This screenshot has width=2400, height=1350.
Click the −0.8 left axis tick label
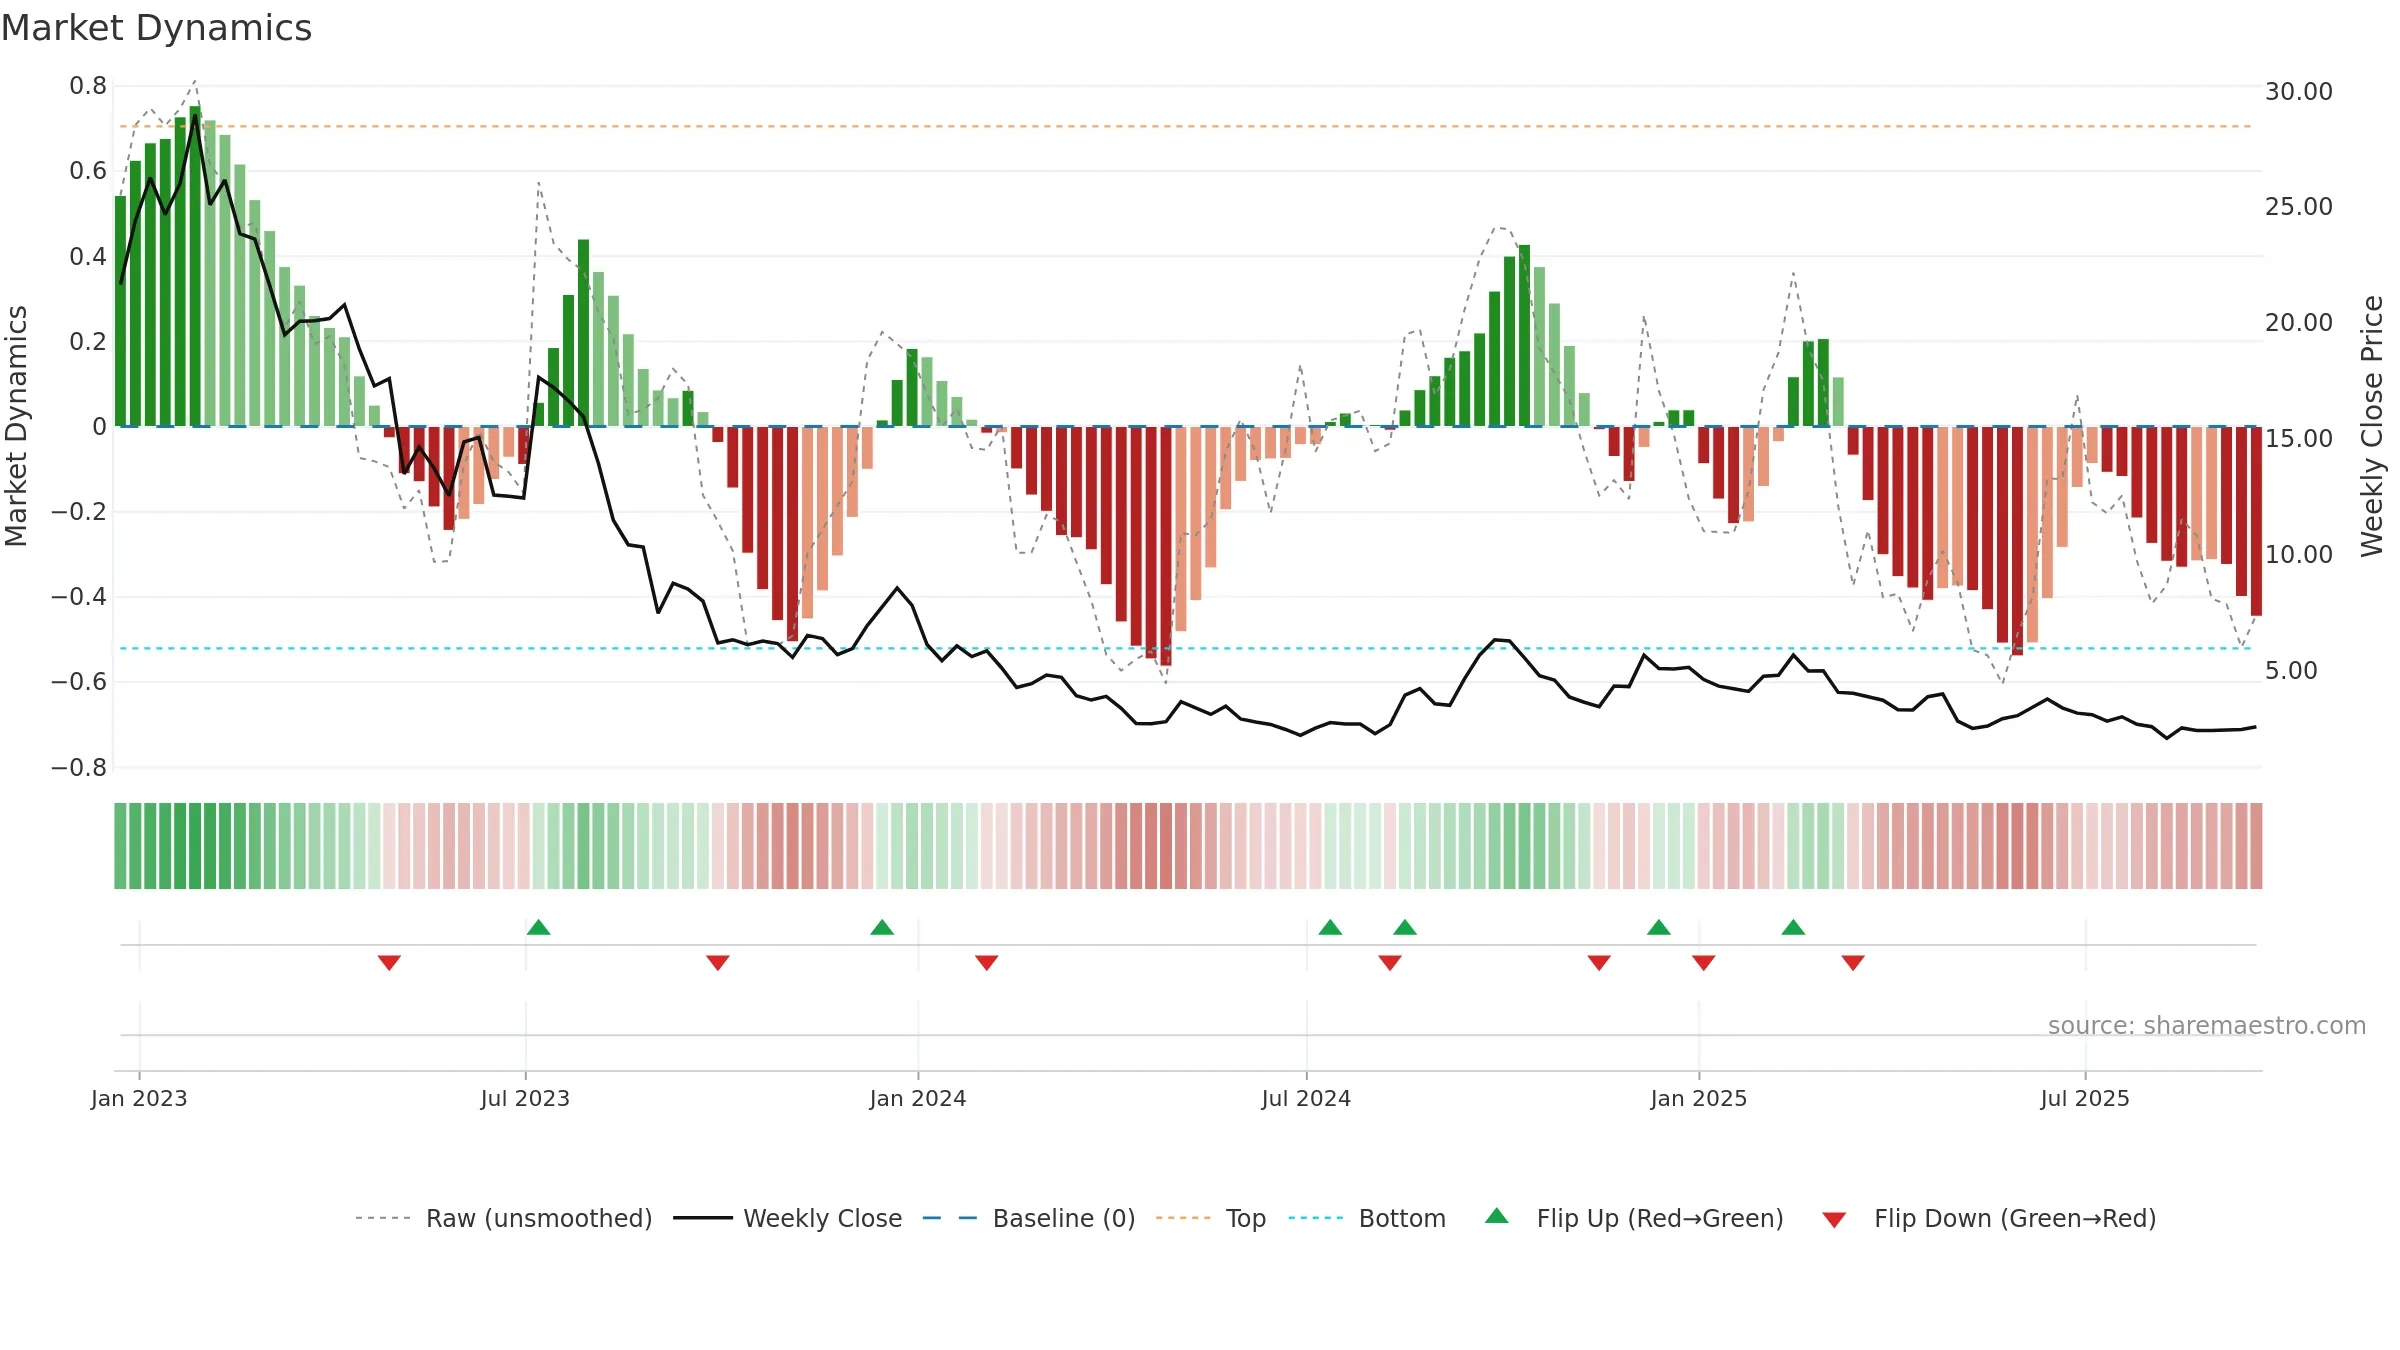pos(79,768)
